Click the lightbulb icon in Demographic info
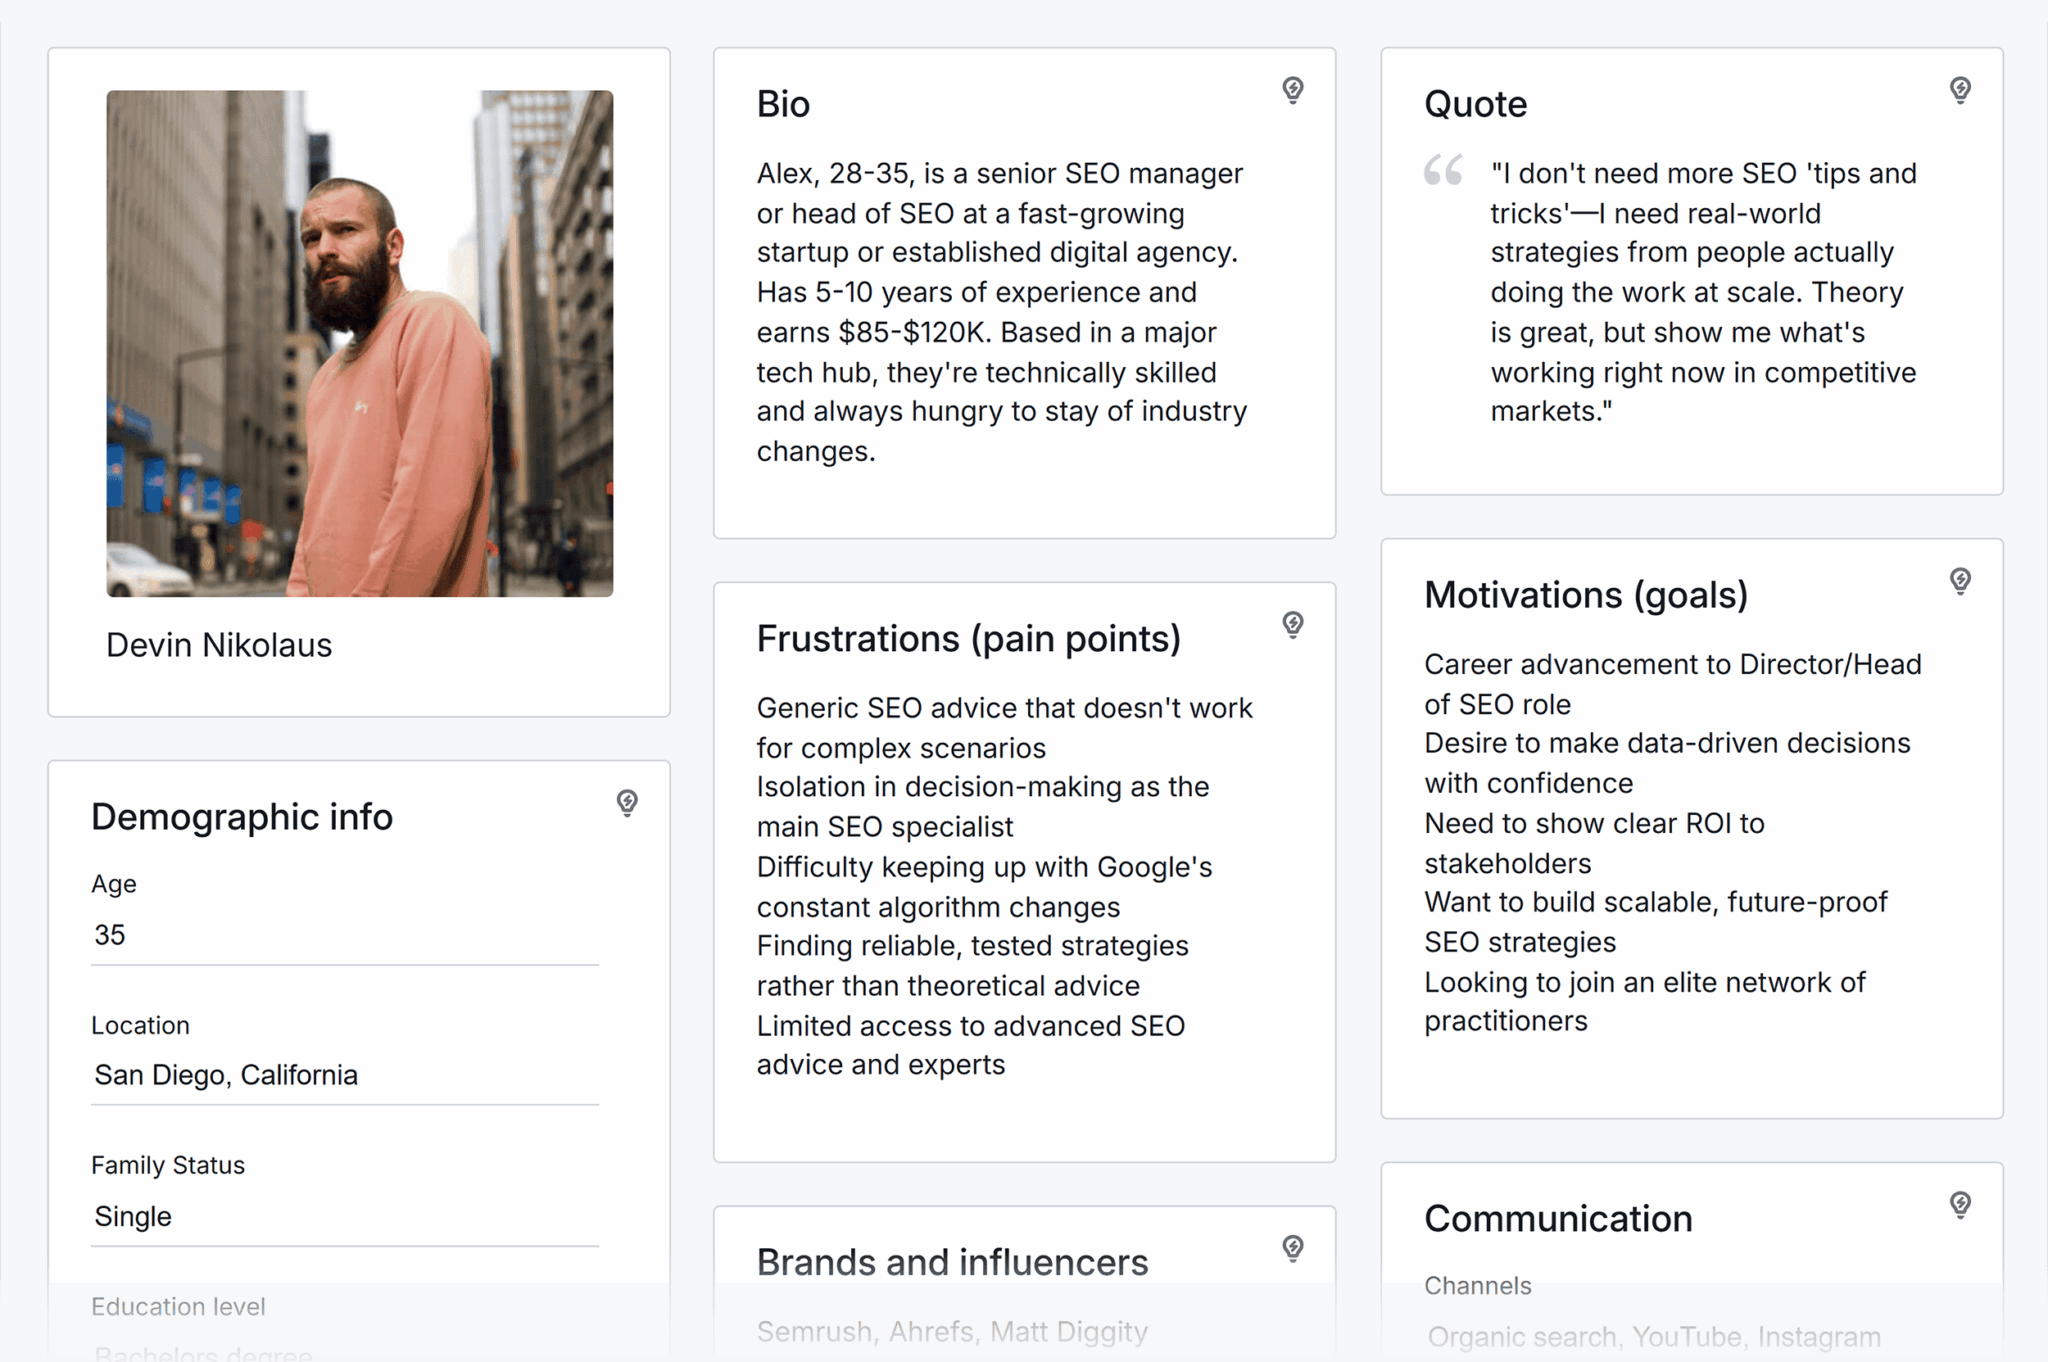This screenshot has width=2048, height=1362. (627, 803)
